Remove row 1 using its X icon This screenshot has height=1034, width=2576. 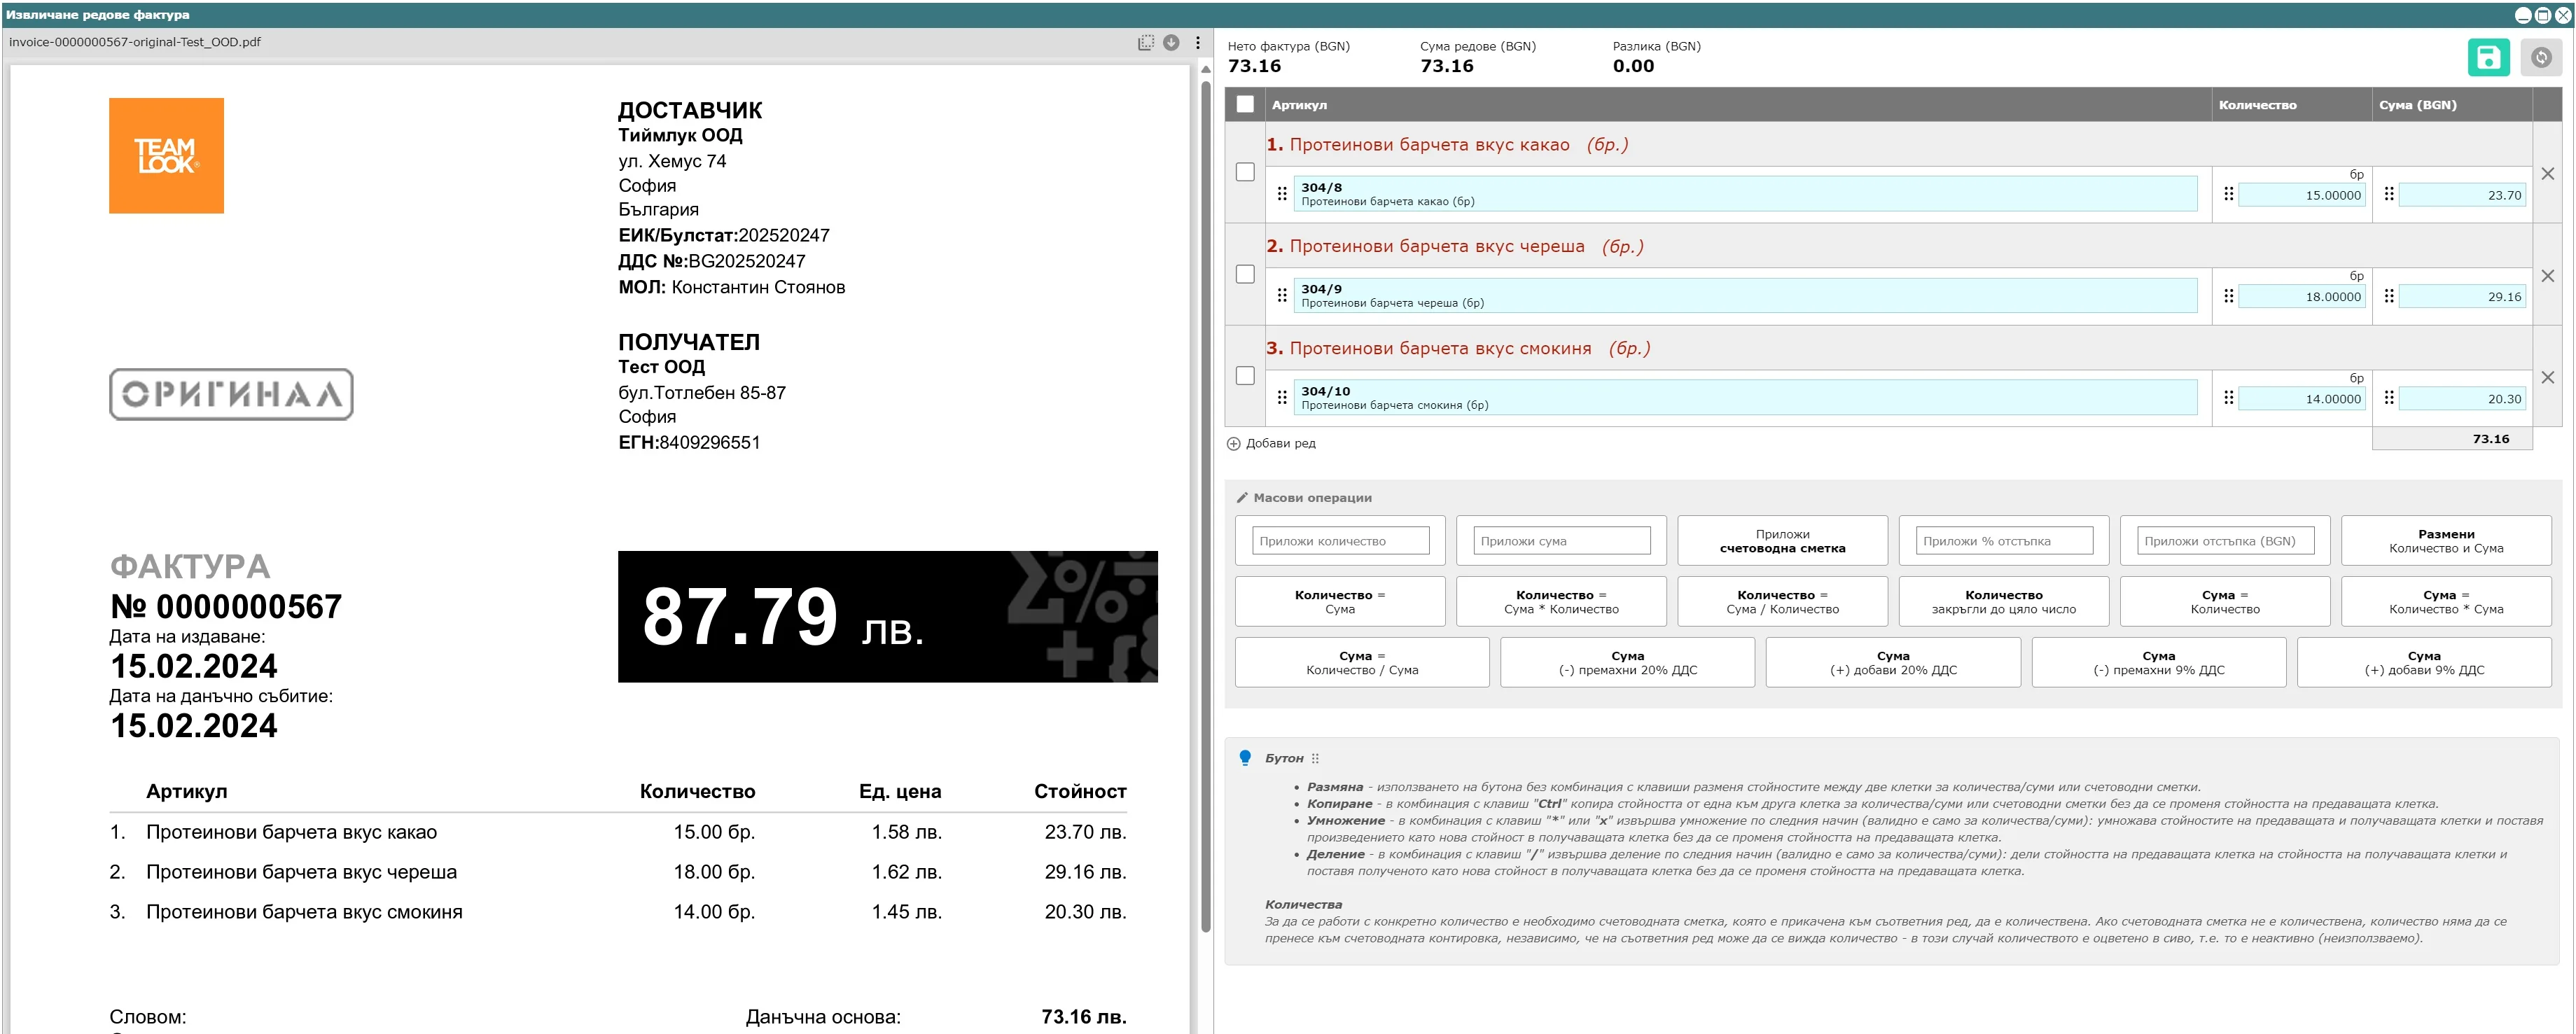pos(2547,174)
